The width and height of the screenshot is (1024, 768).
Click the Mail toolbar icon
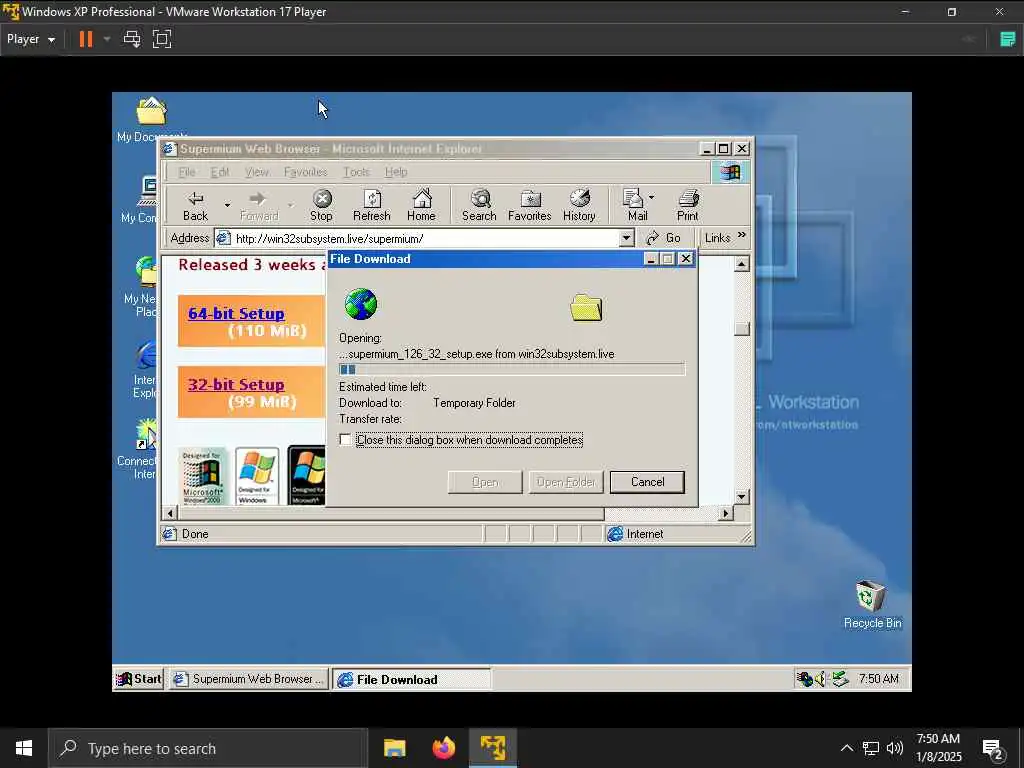pyautogui.click(x=635, y=205)
